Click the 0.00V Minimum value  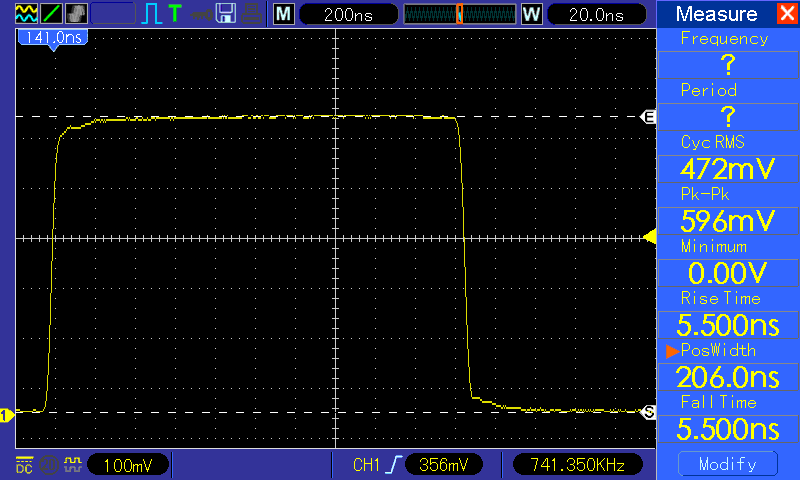728,273
